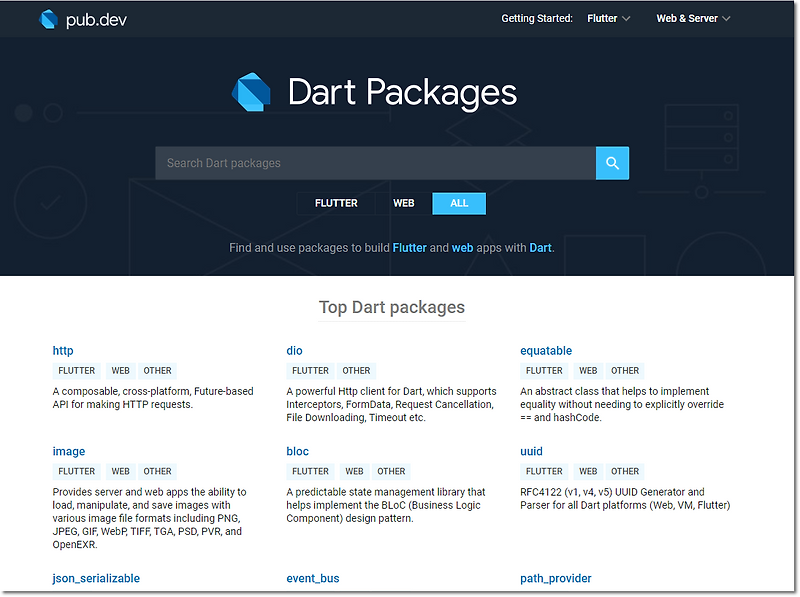Click the dio description about Http client
This screenshot has width=800, height=597.
click(391, 404)
